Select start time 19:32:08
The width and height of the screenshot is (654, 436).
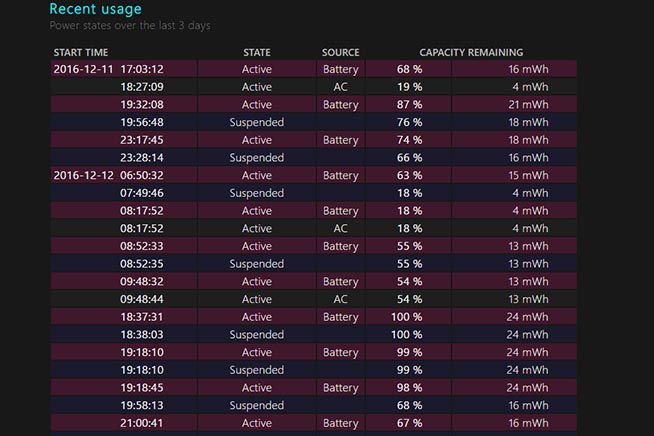click(142, 104)
